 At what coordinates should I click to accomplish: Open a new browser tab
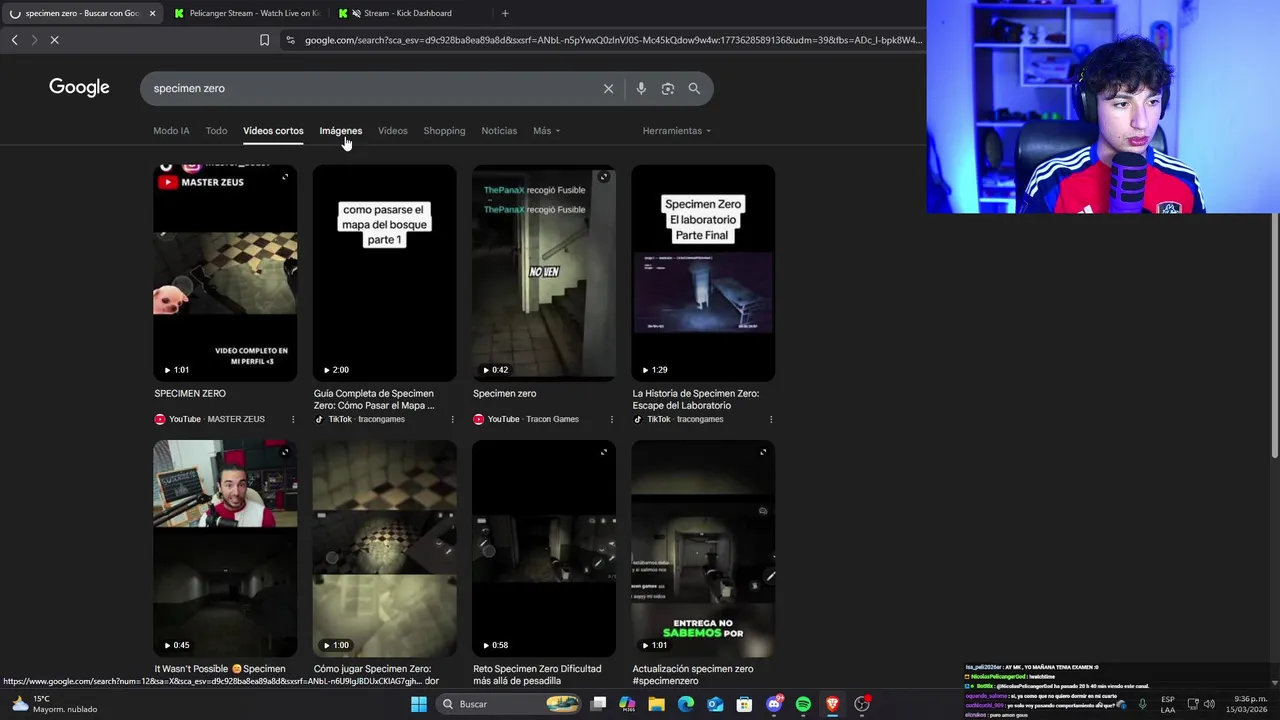pyautogui.click(x=505, y=13)
